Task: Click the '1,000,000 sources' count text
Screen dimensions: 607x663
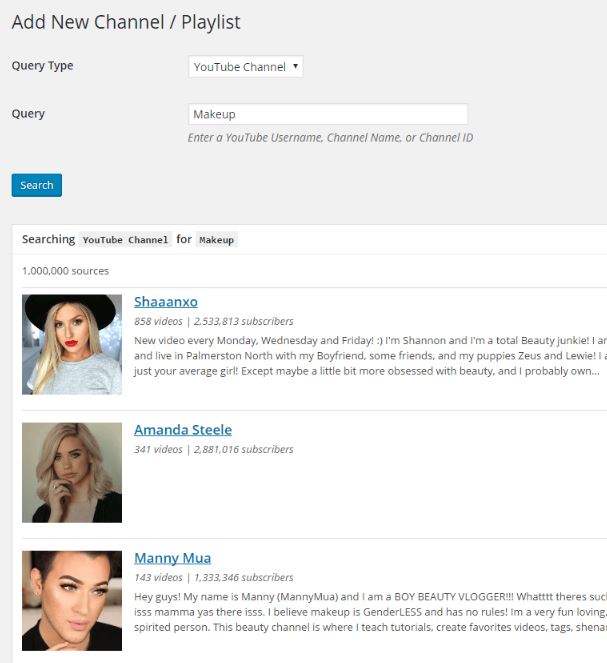Action: pyautogui.click(x=66, y=271)
